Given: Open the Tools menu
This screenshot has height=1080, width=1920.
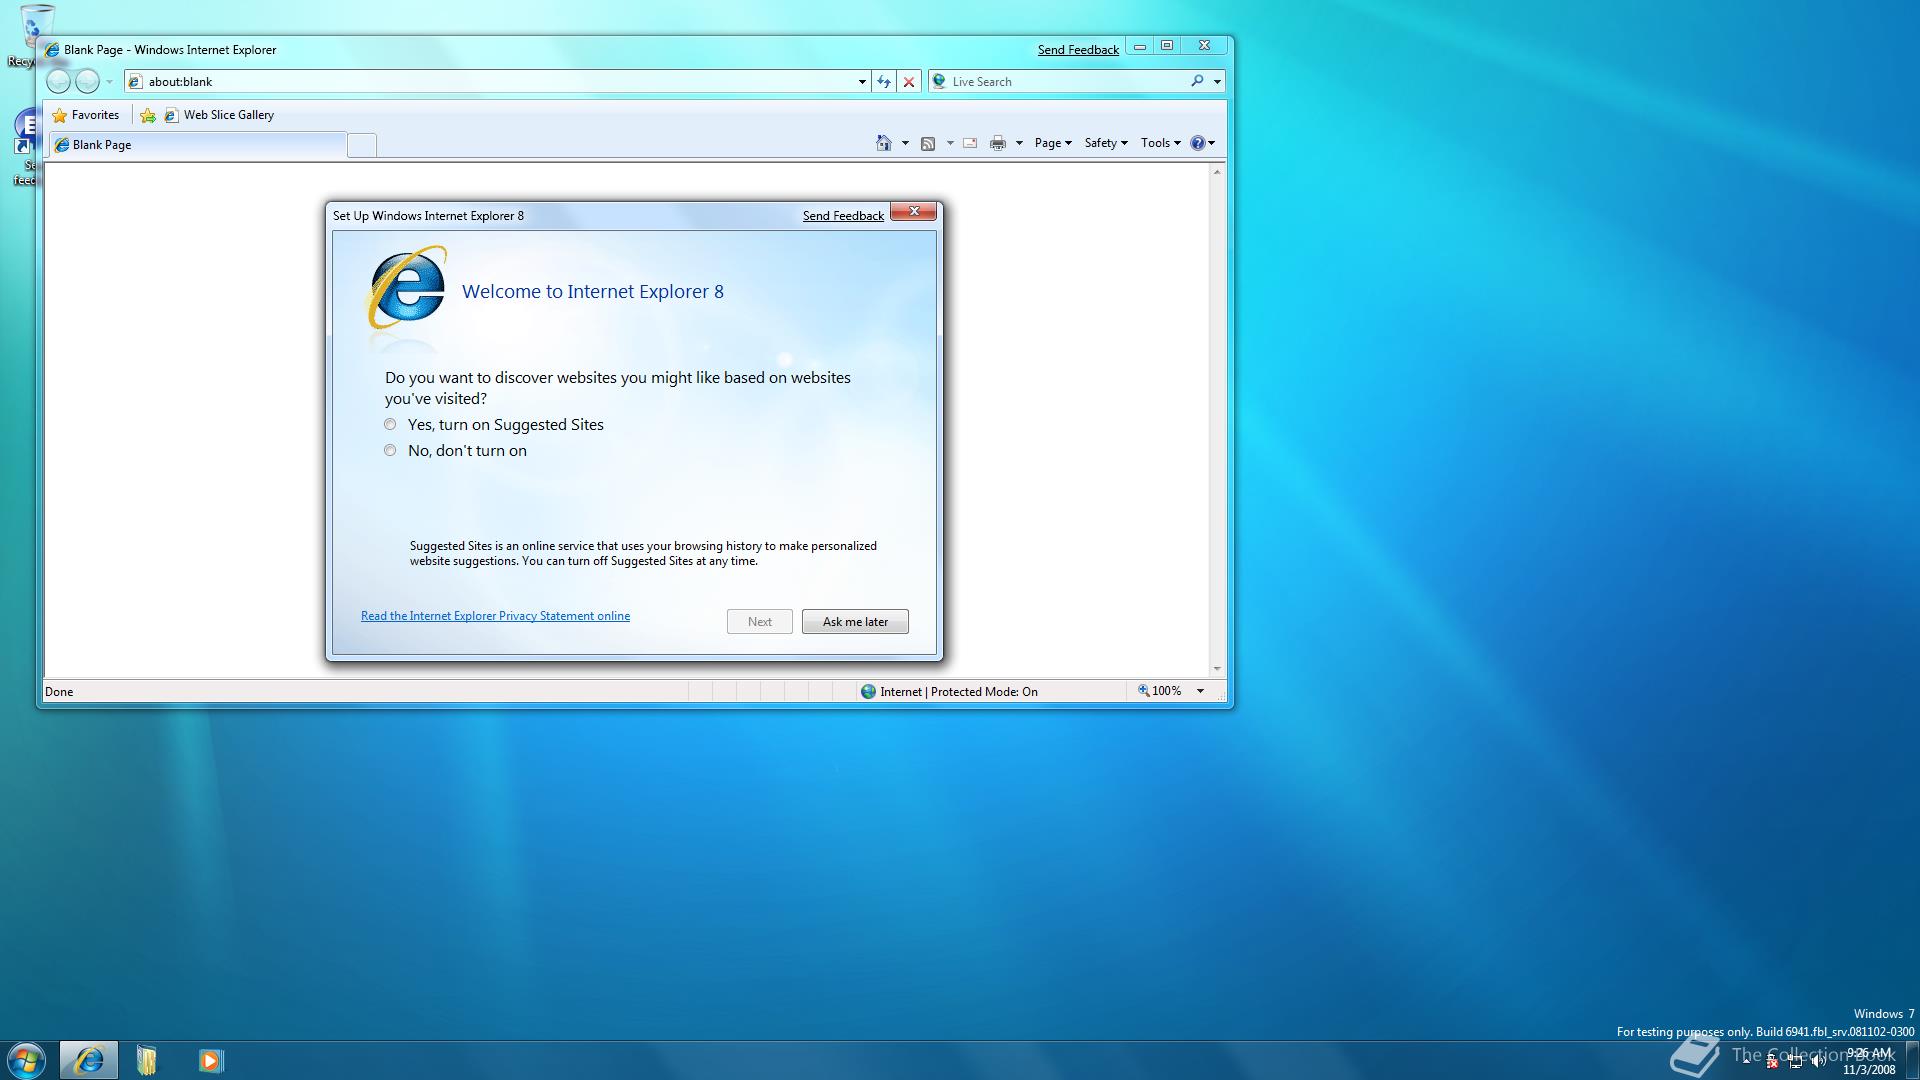Looking at the screenshot, I should pyautogui.click(x=1160, y=143).
